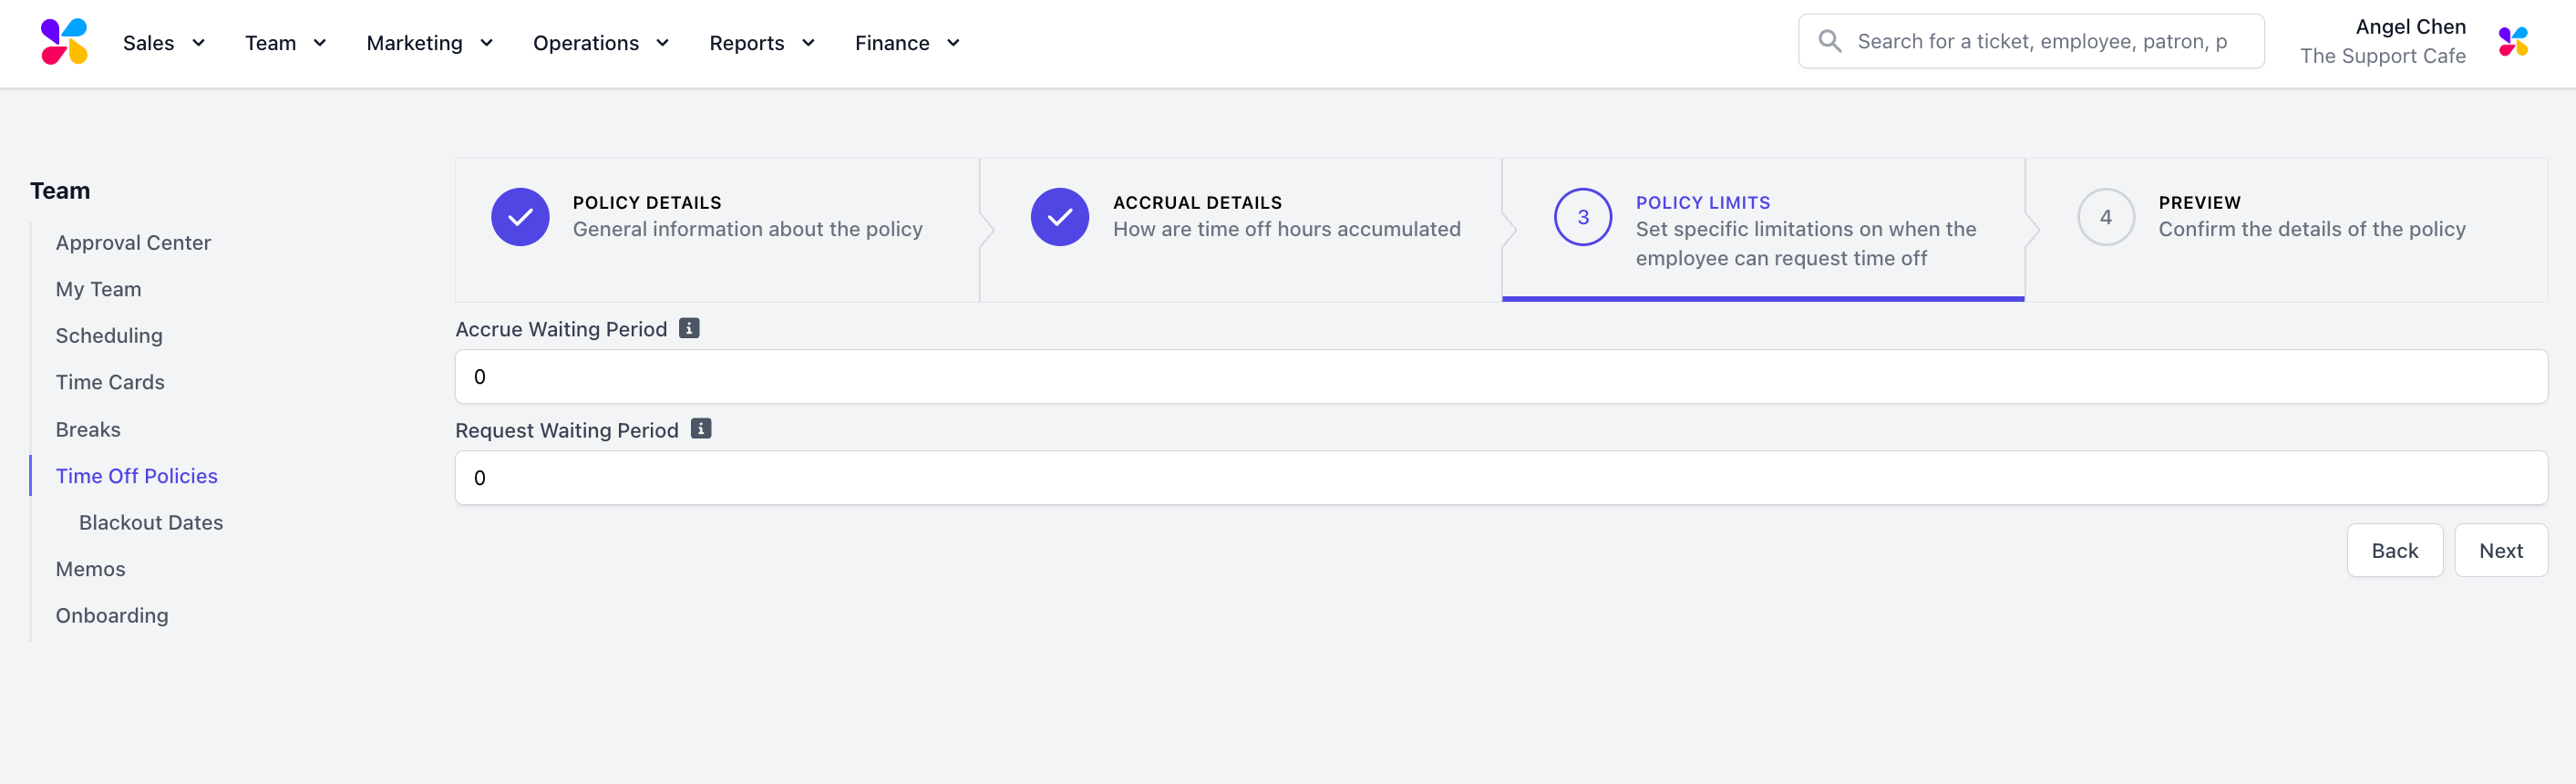Focus the ticket, employee, patron search box
2576x784 pixels.
(2031, 41)
